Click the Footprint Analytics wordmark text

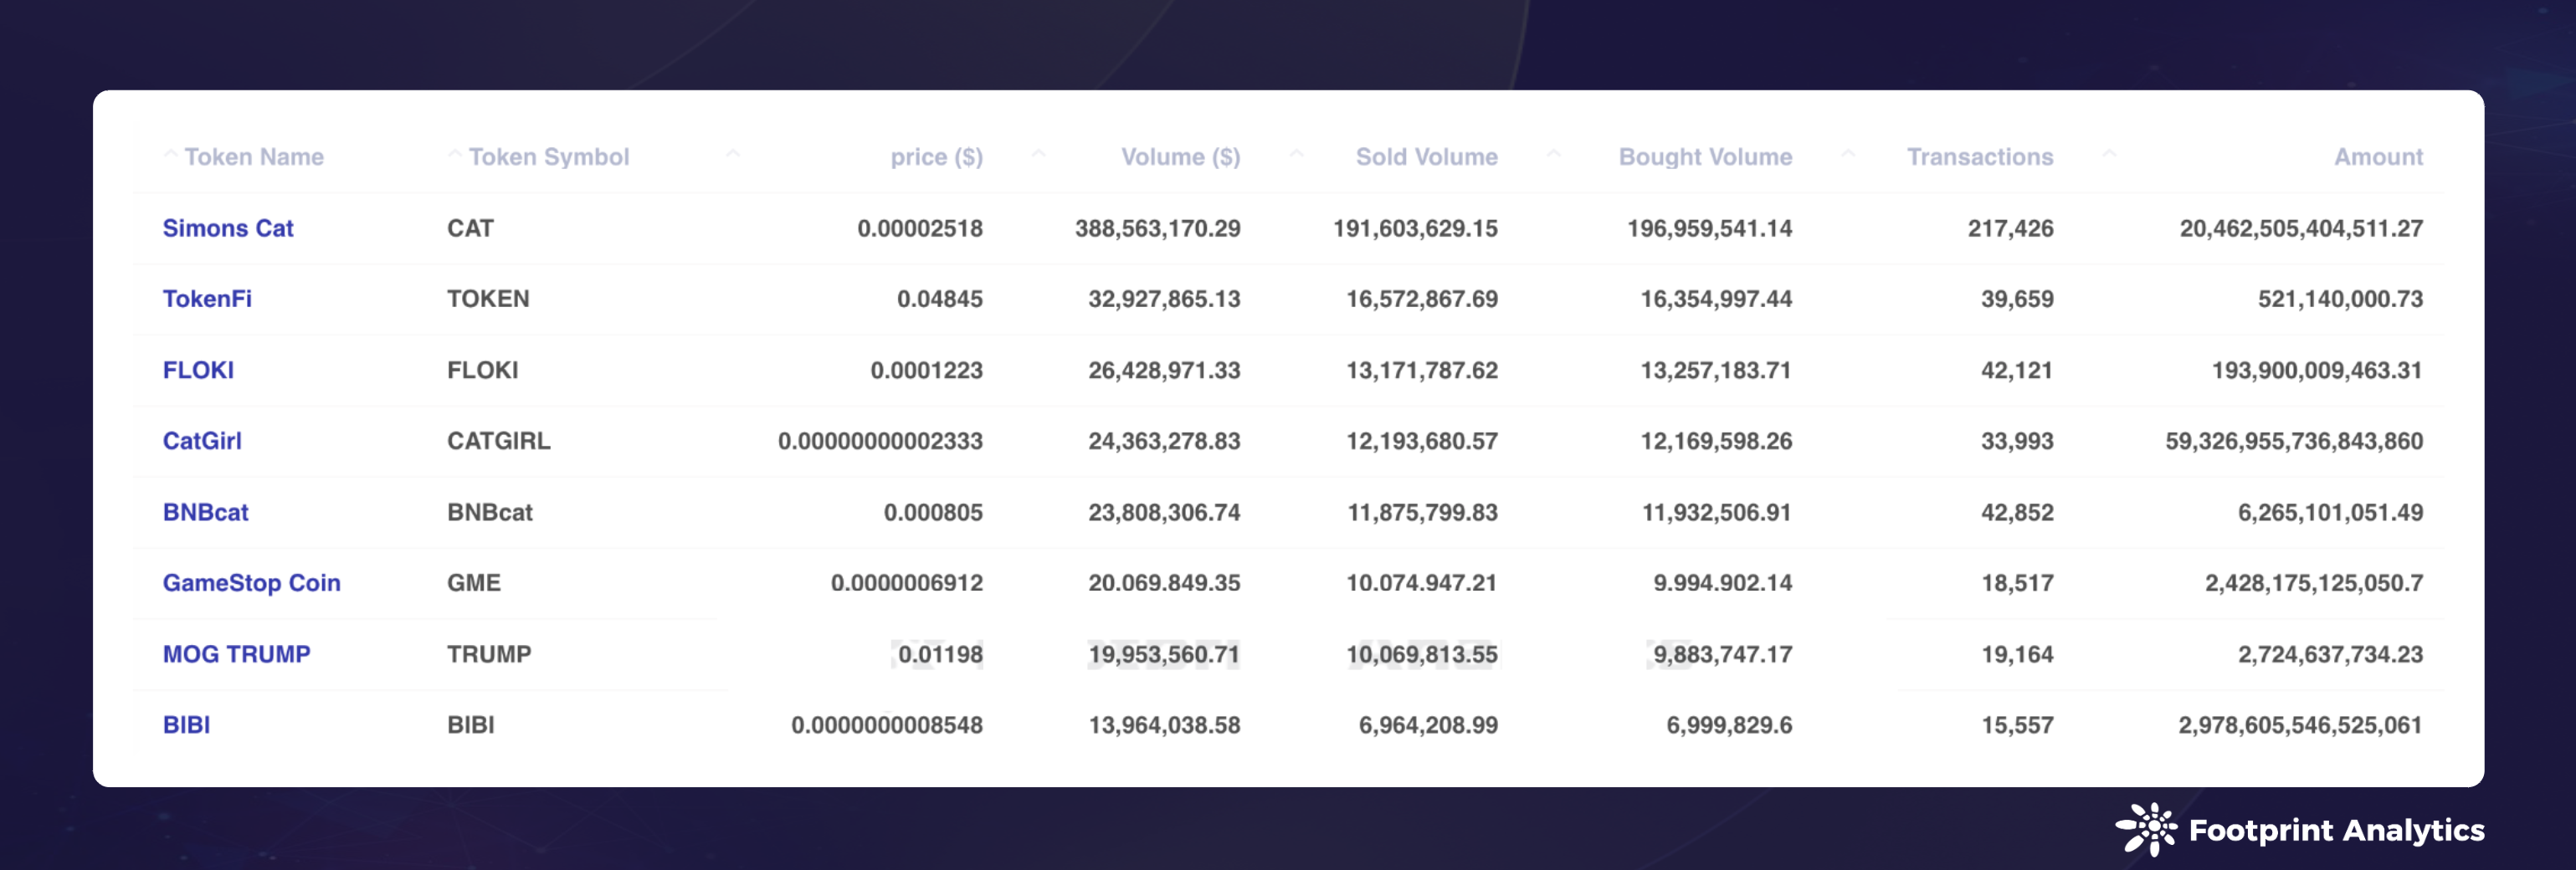[x=2336, y=830]
